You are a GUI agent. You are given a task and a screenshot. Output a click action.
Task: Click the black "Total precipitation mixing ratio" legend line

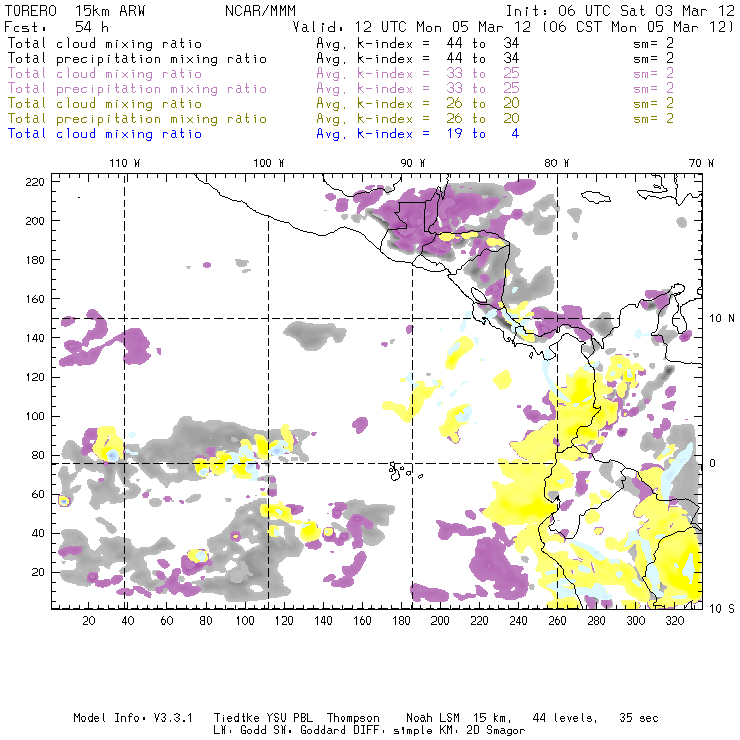tap(137, 59)
